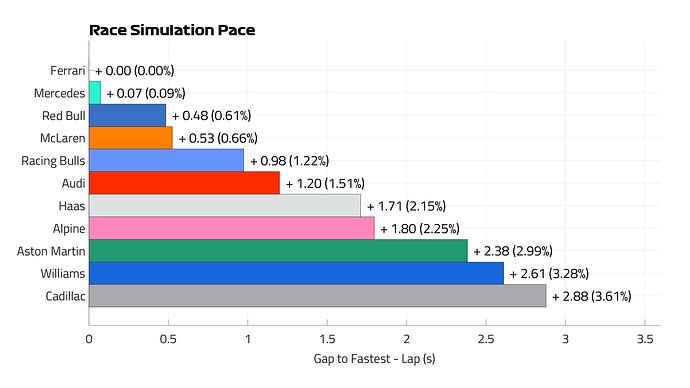Select the + 1.71 (2.15%) Haas value

[407, 206]
